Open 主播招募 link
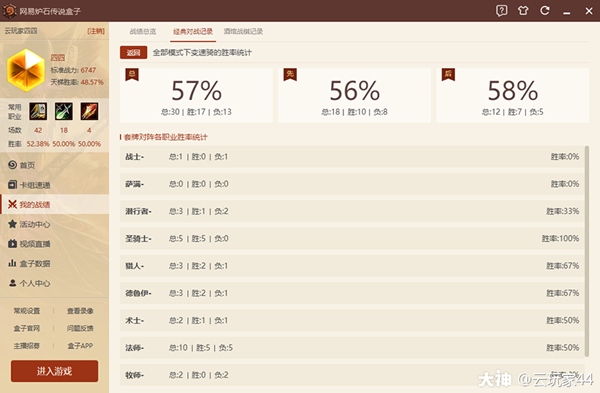The image size is (600, 393). pos(27,346)
